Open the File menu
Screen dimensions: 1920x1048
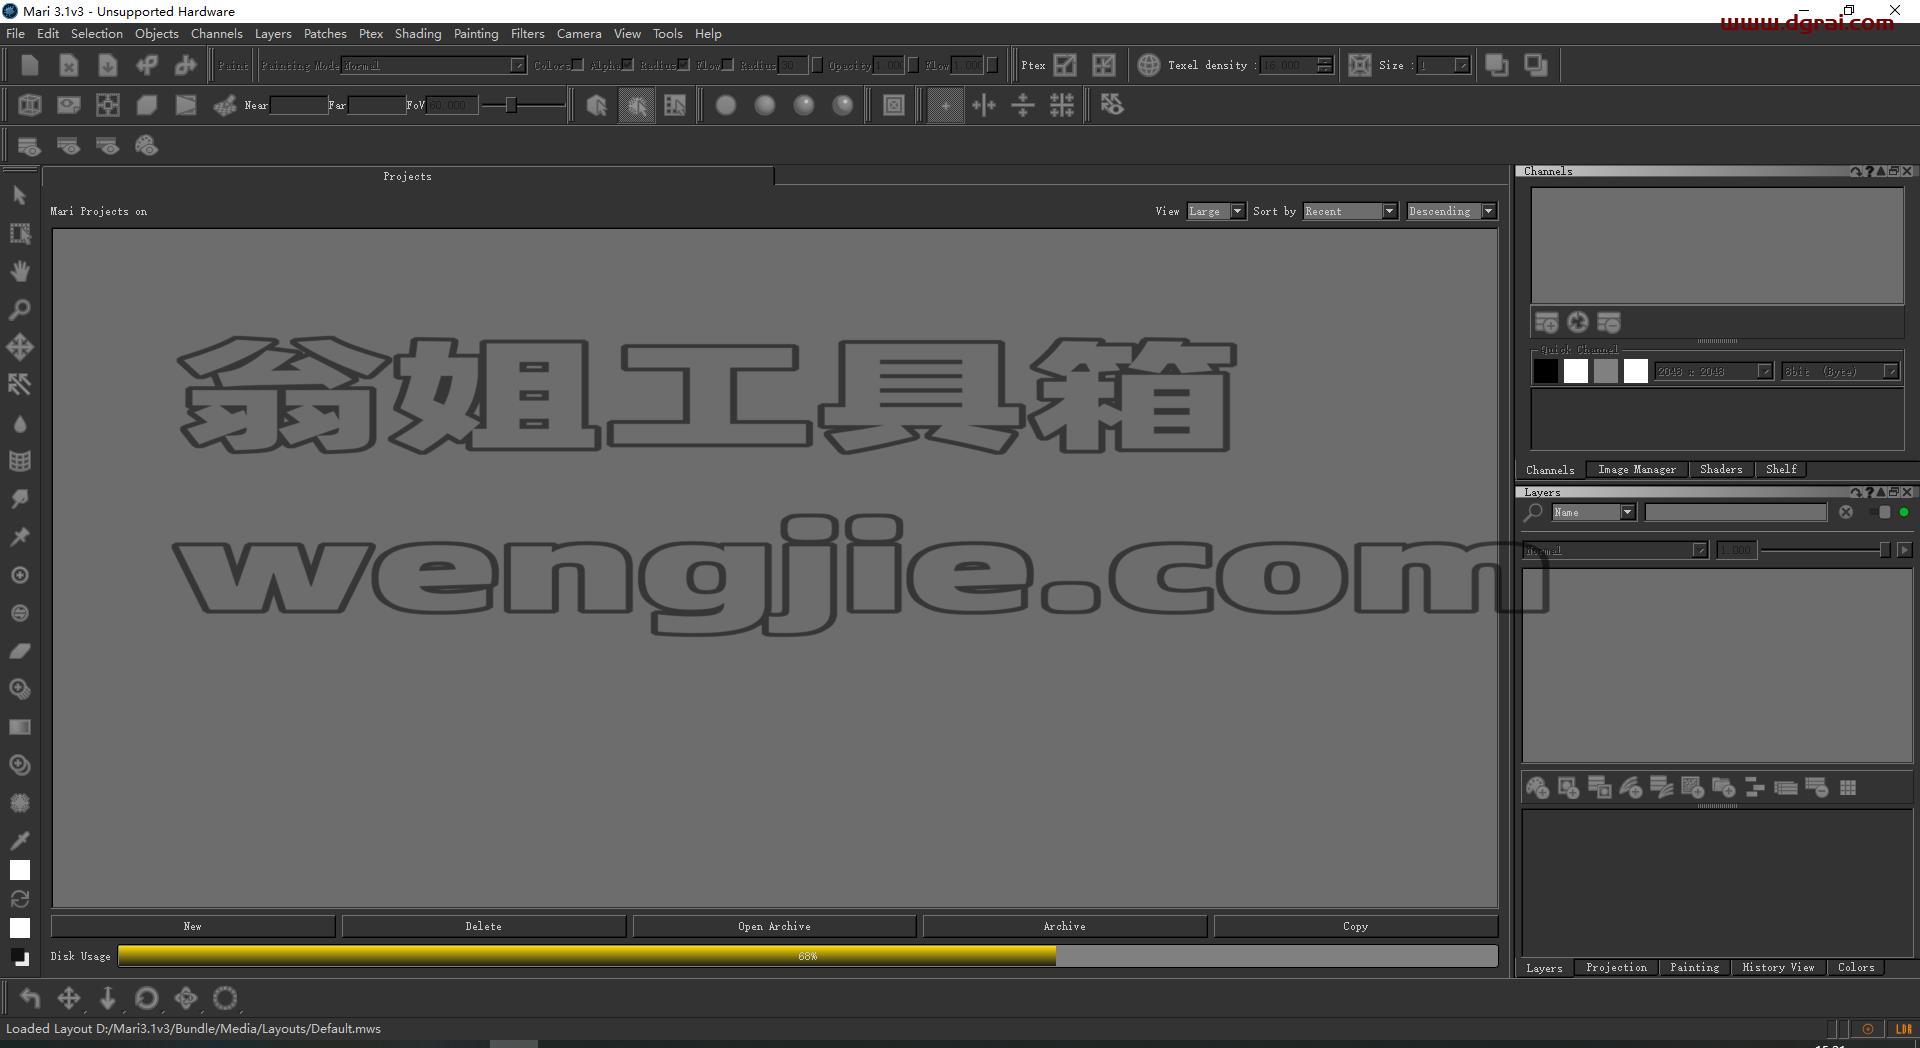coord(16,33)
